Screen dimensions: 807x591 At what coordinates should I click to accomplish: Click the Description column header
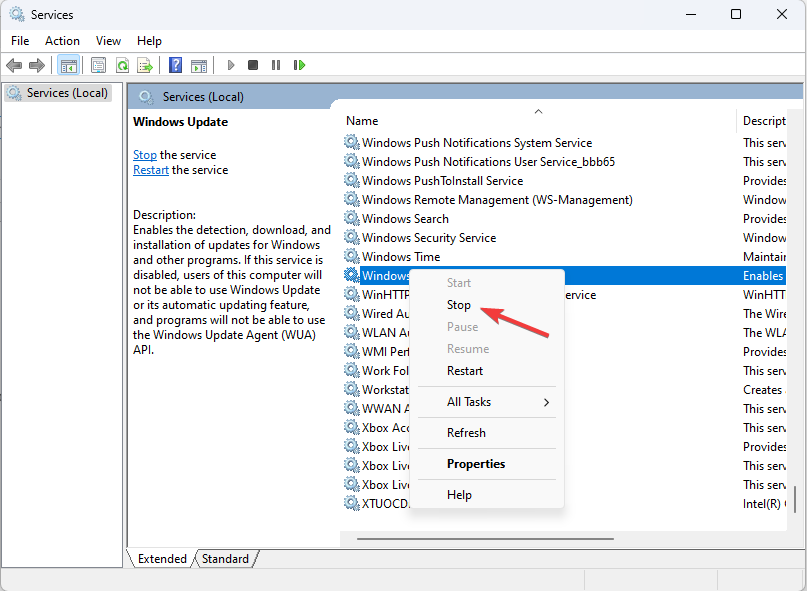click(x=763, y=120)
